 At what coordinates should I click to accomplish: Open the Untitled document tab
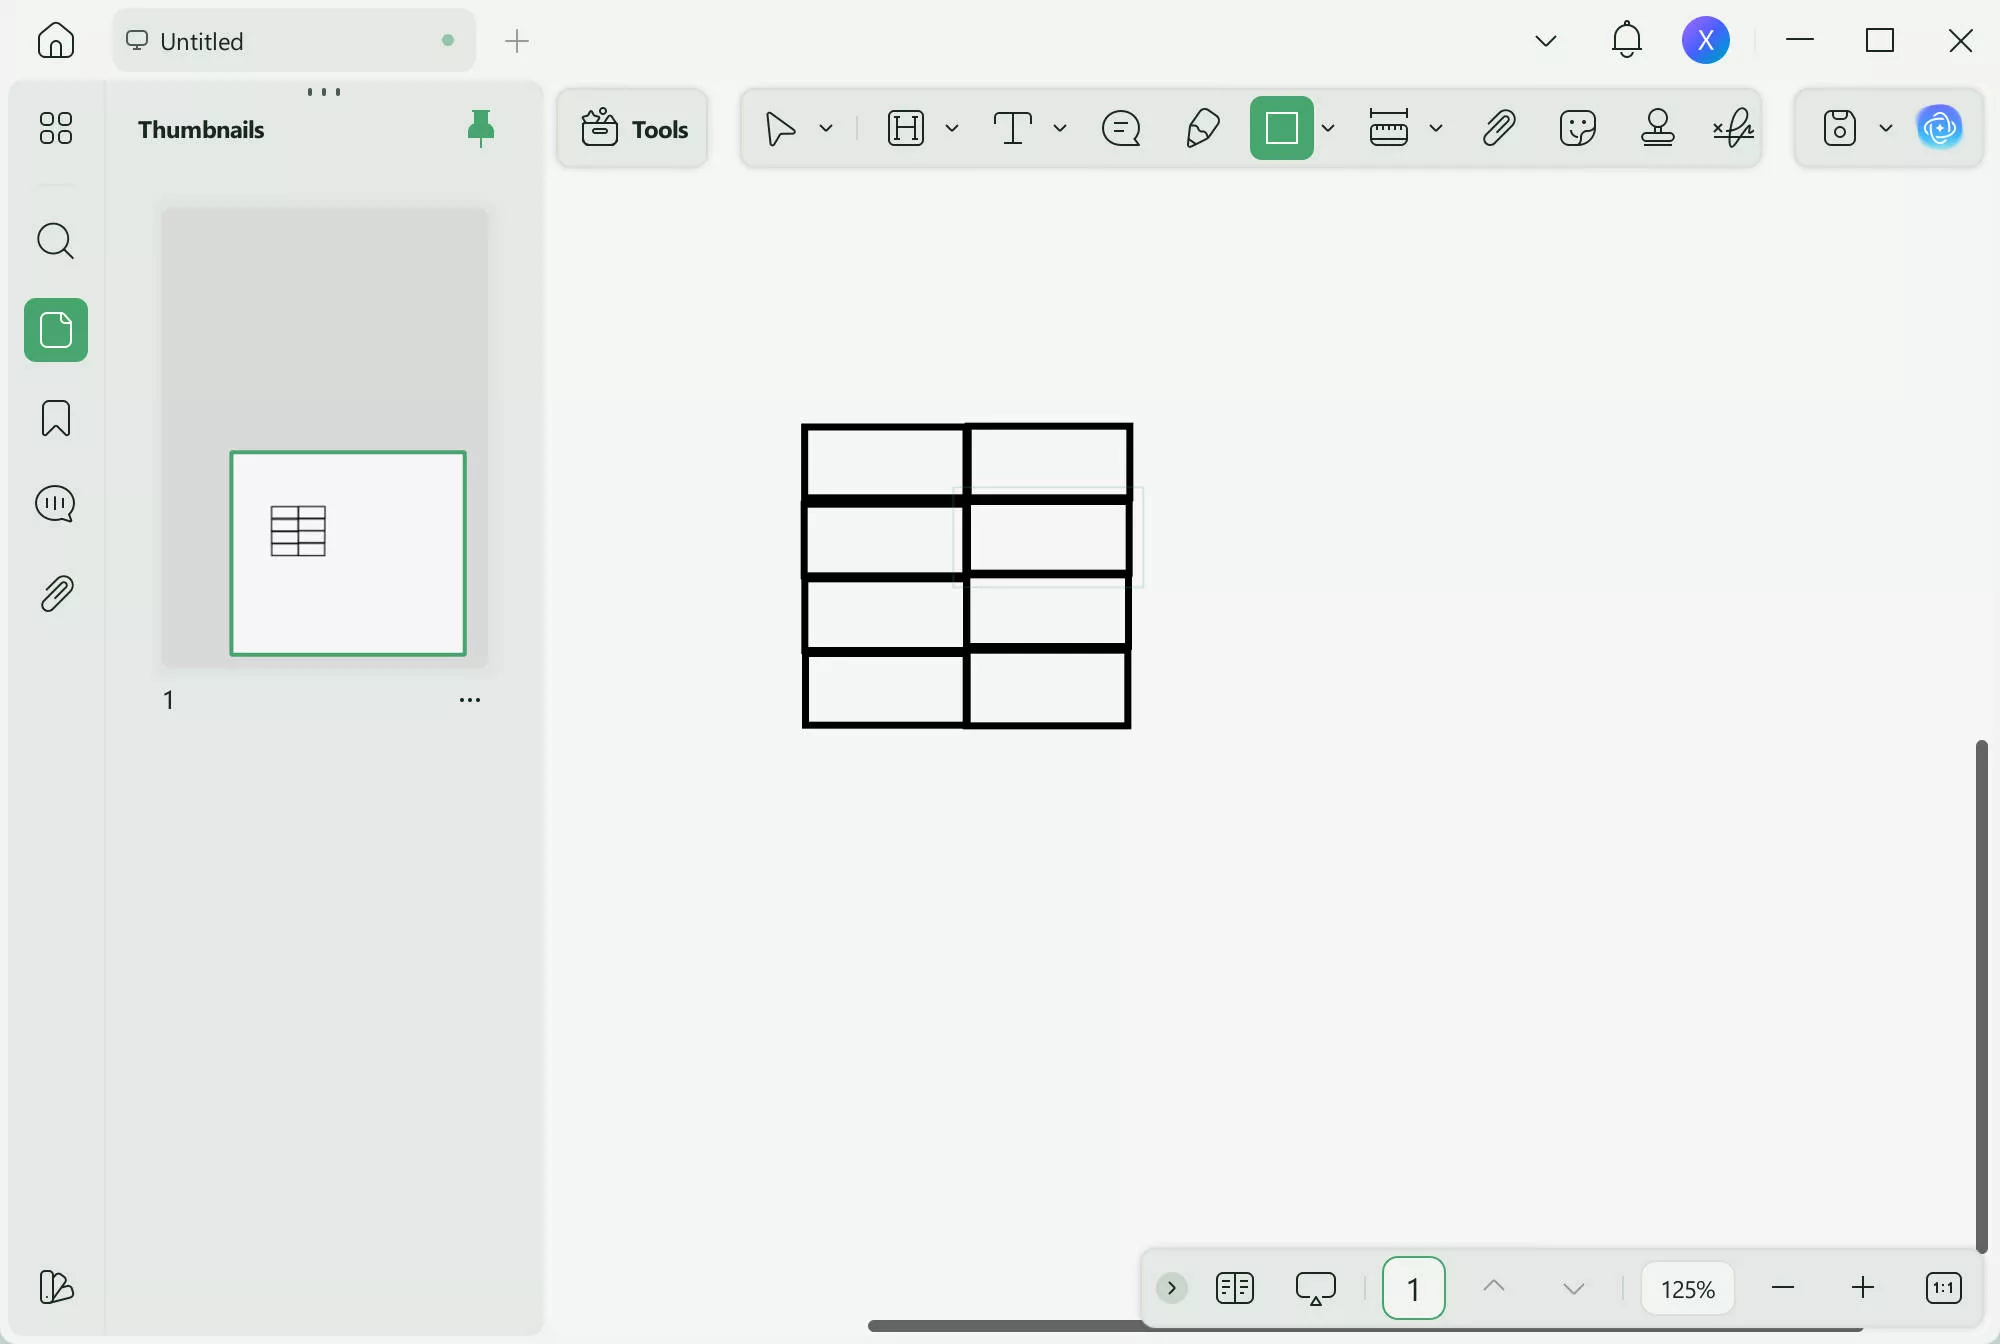coord(293,41)
